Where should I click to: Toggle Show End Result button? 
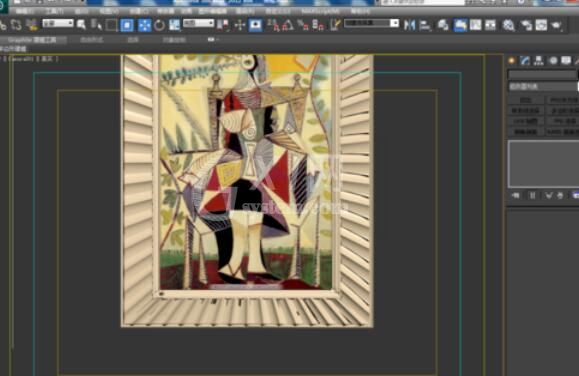(x=532, y=195)
